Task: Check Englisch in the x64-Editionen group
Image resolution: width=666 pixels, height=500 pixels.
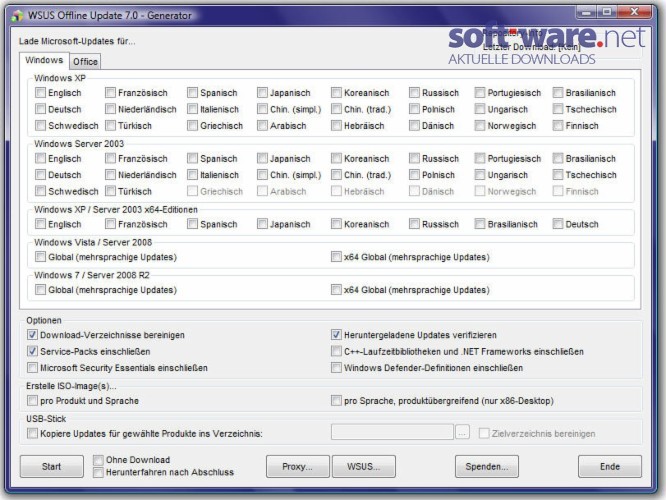Action: point(40,224)
